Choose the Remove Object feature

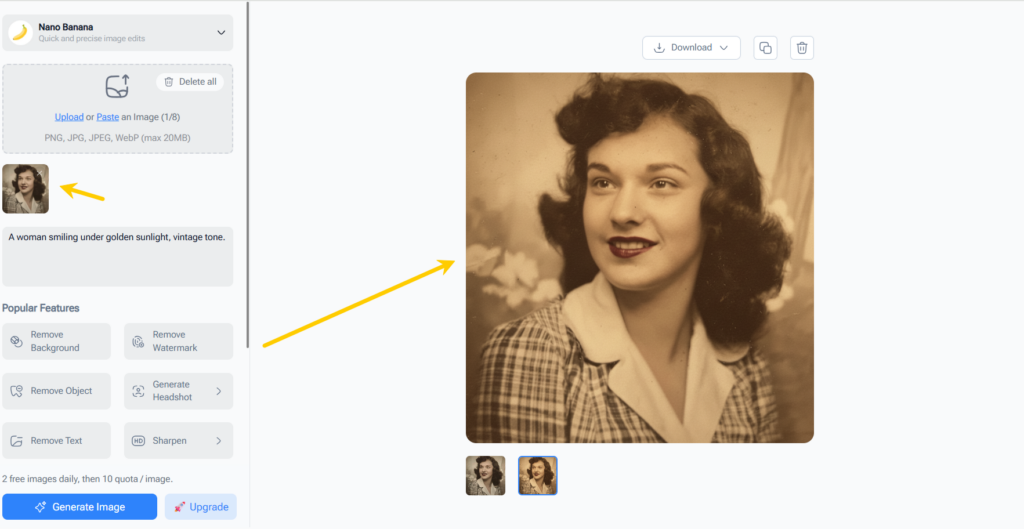[56, 391]
